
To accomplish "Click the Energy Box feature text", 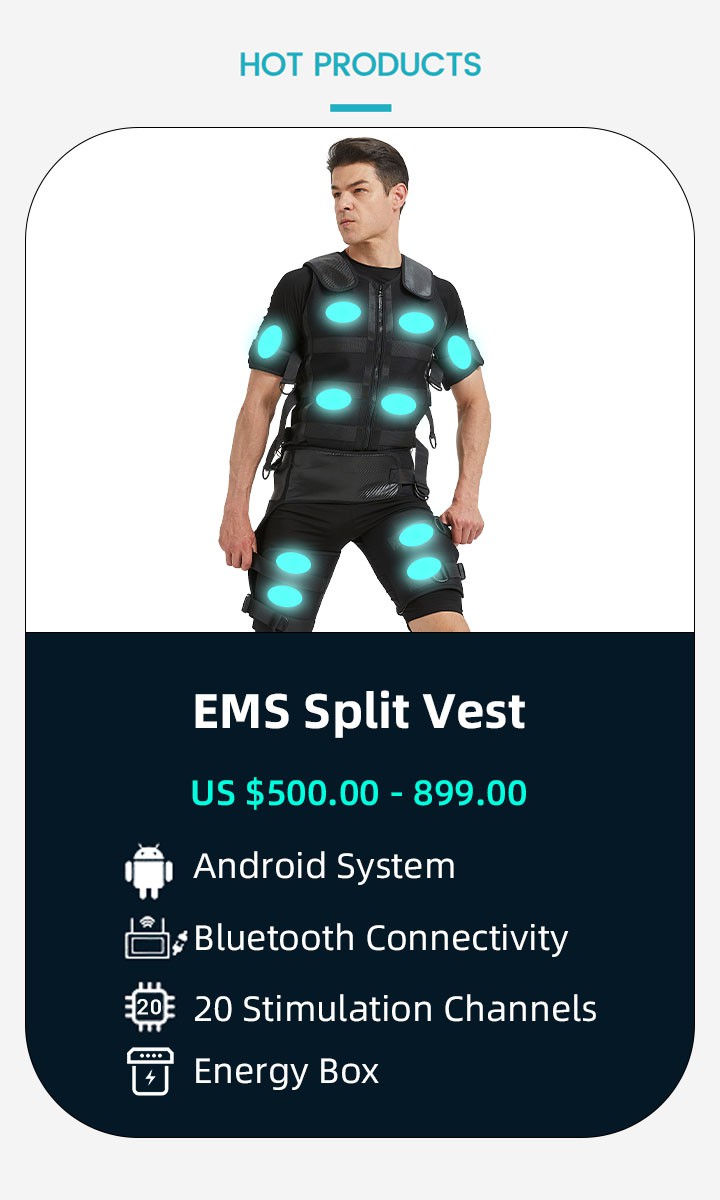I will (x=286, y=1072).
